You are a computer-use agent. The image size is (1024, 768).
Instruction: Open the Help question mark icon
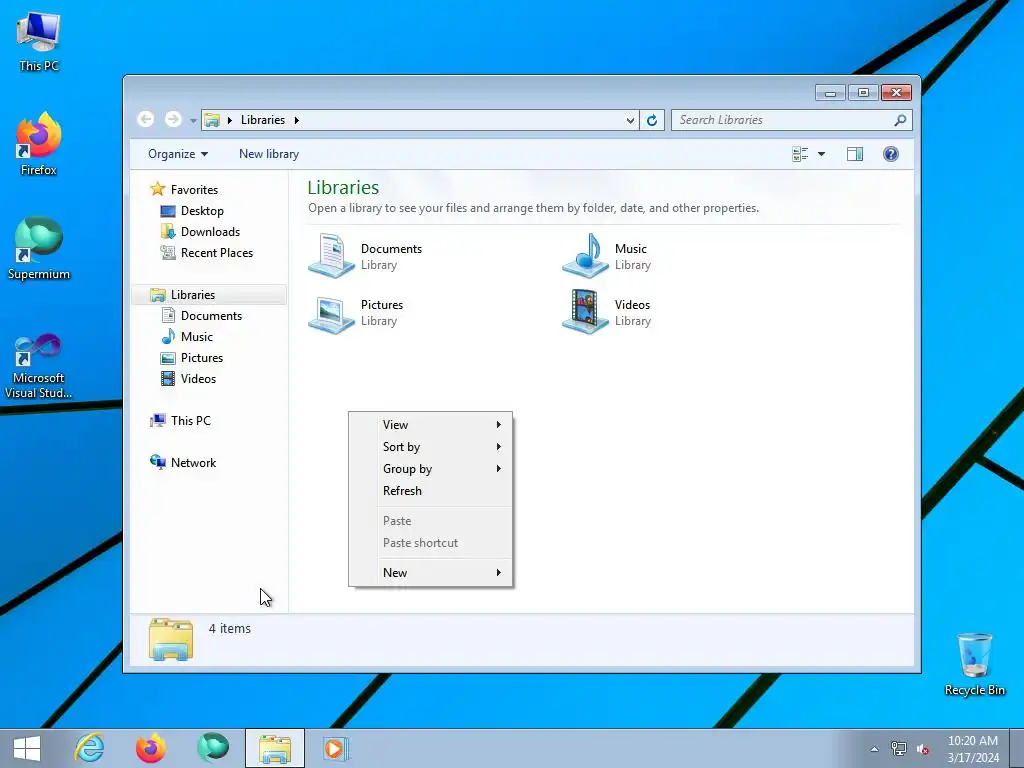coord(891,154)
